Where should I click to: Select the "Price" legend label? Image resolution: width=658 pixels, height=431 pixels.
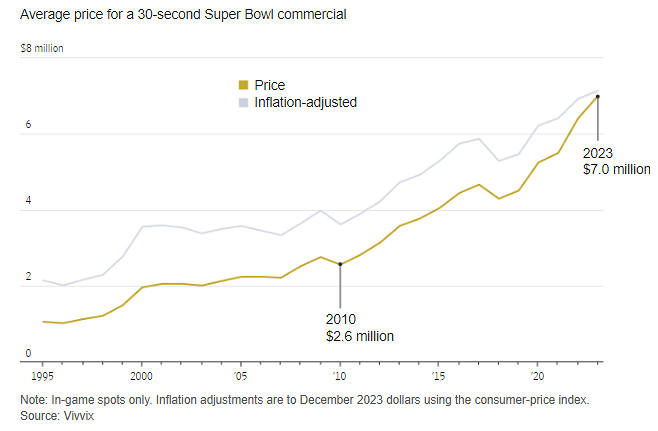(x=270, y=86)
